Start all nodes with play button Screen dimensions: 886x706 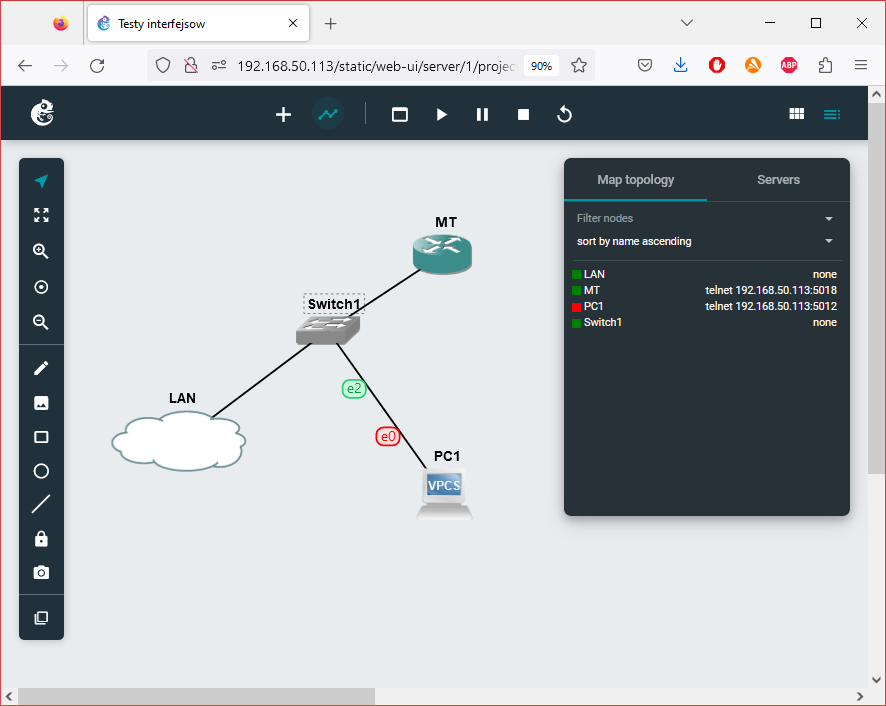(x=441, y=115)
